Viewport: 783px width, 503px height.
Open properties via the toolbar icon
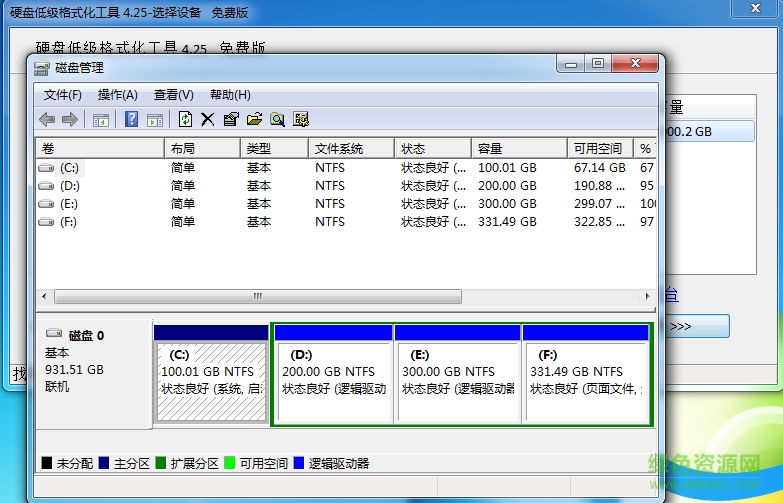click(x=231, y=120)
